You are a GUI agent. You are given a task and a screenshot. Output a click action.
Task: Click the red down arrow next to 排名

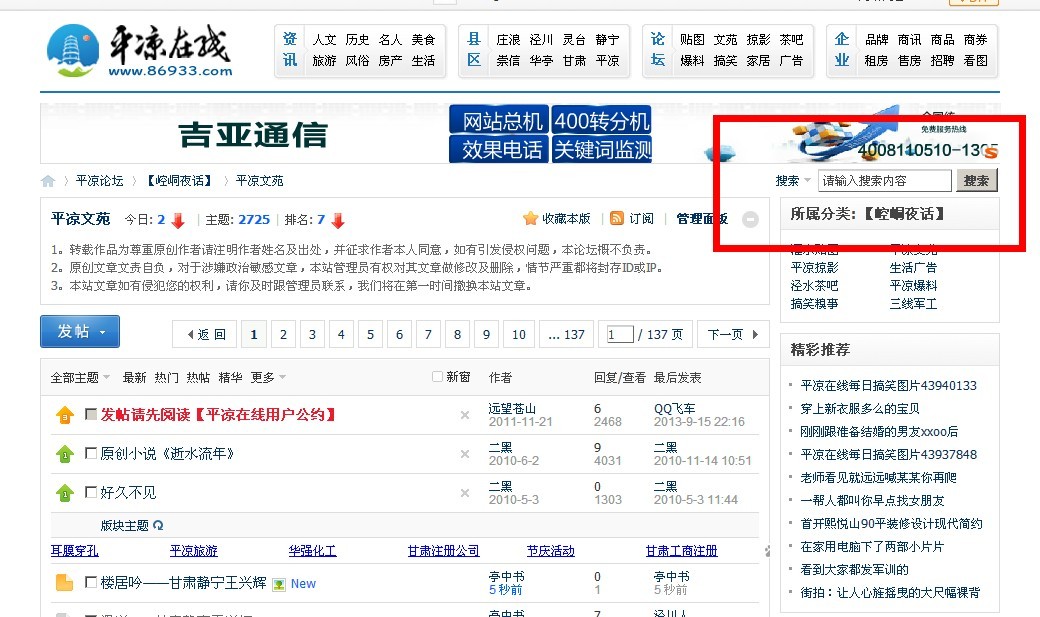(x=338, y=220)
